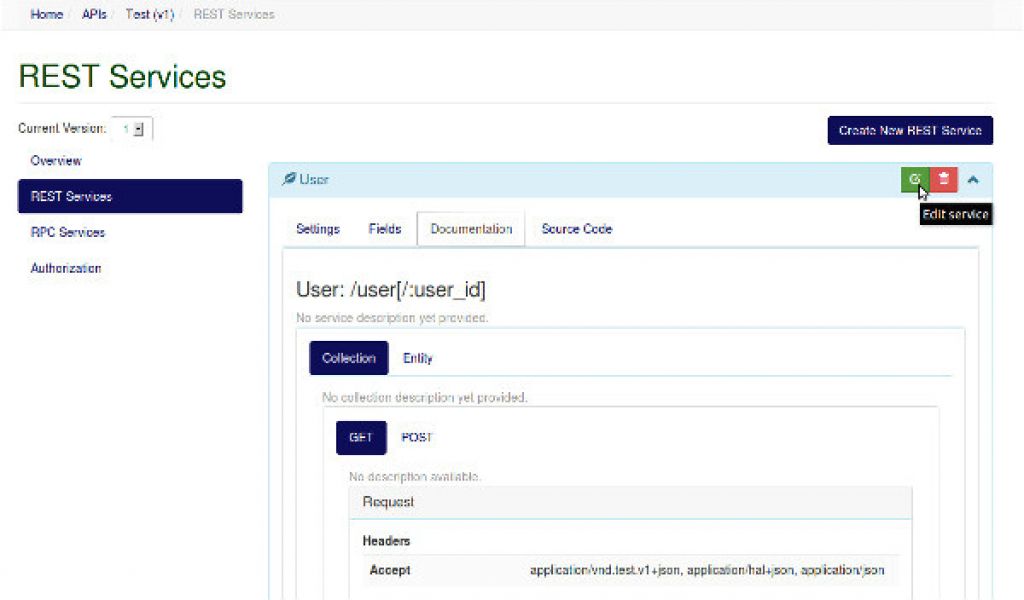Switch to the Entity tab

click(417, 358)
